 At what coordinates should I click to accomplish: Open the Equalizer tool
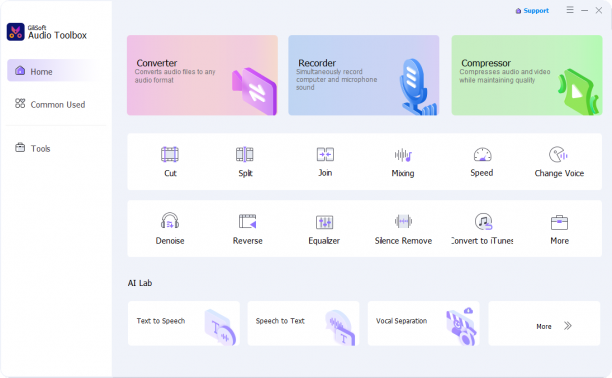pyautogui.click(x=324, y=229)
